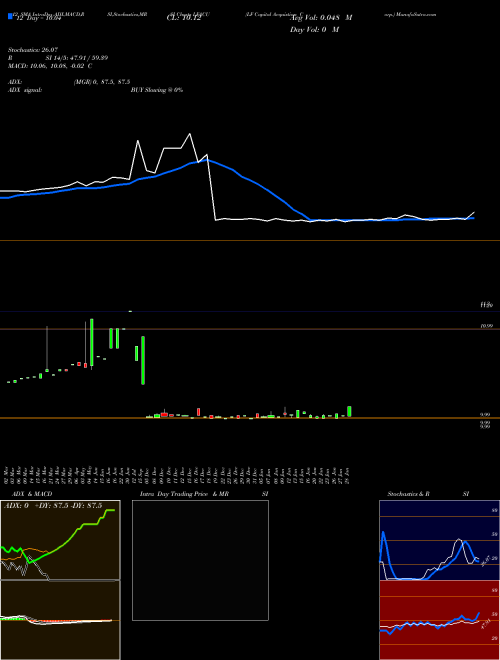Click the 'Intra Day Trading Price & MR SI' title
This screenshot has height=660, width=500.
pos(204,494)
